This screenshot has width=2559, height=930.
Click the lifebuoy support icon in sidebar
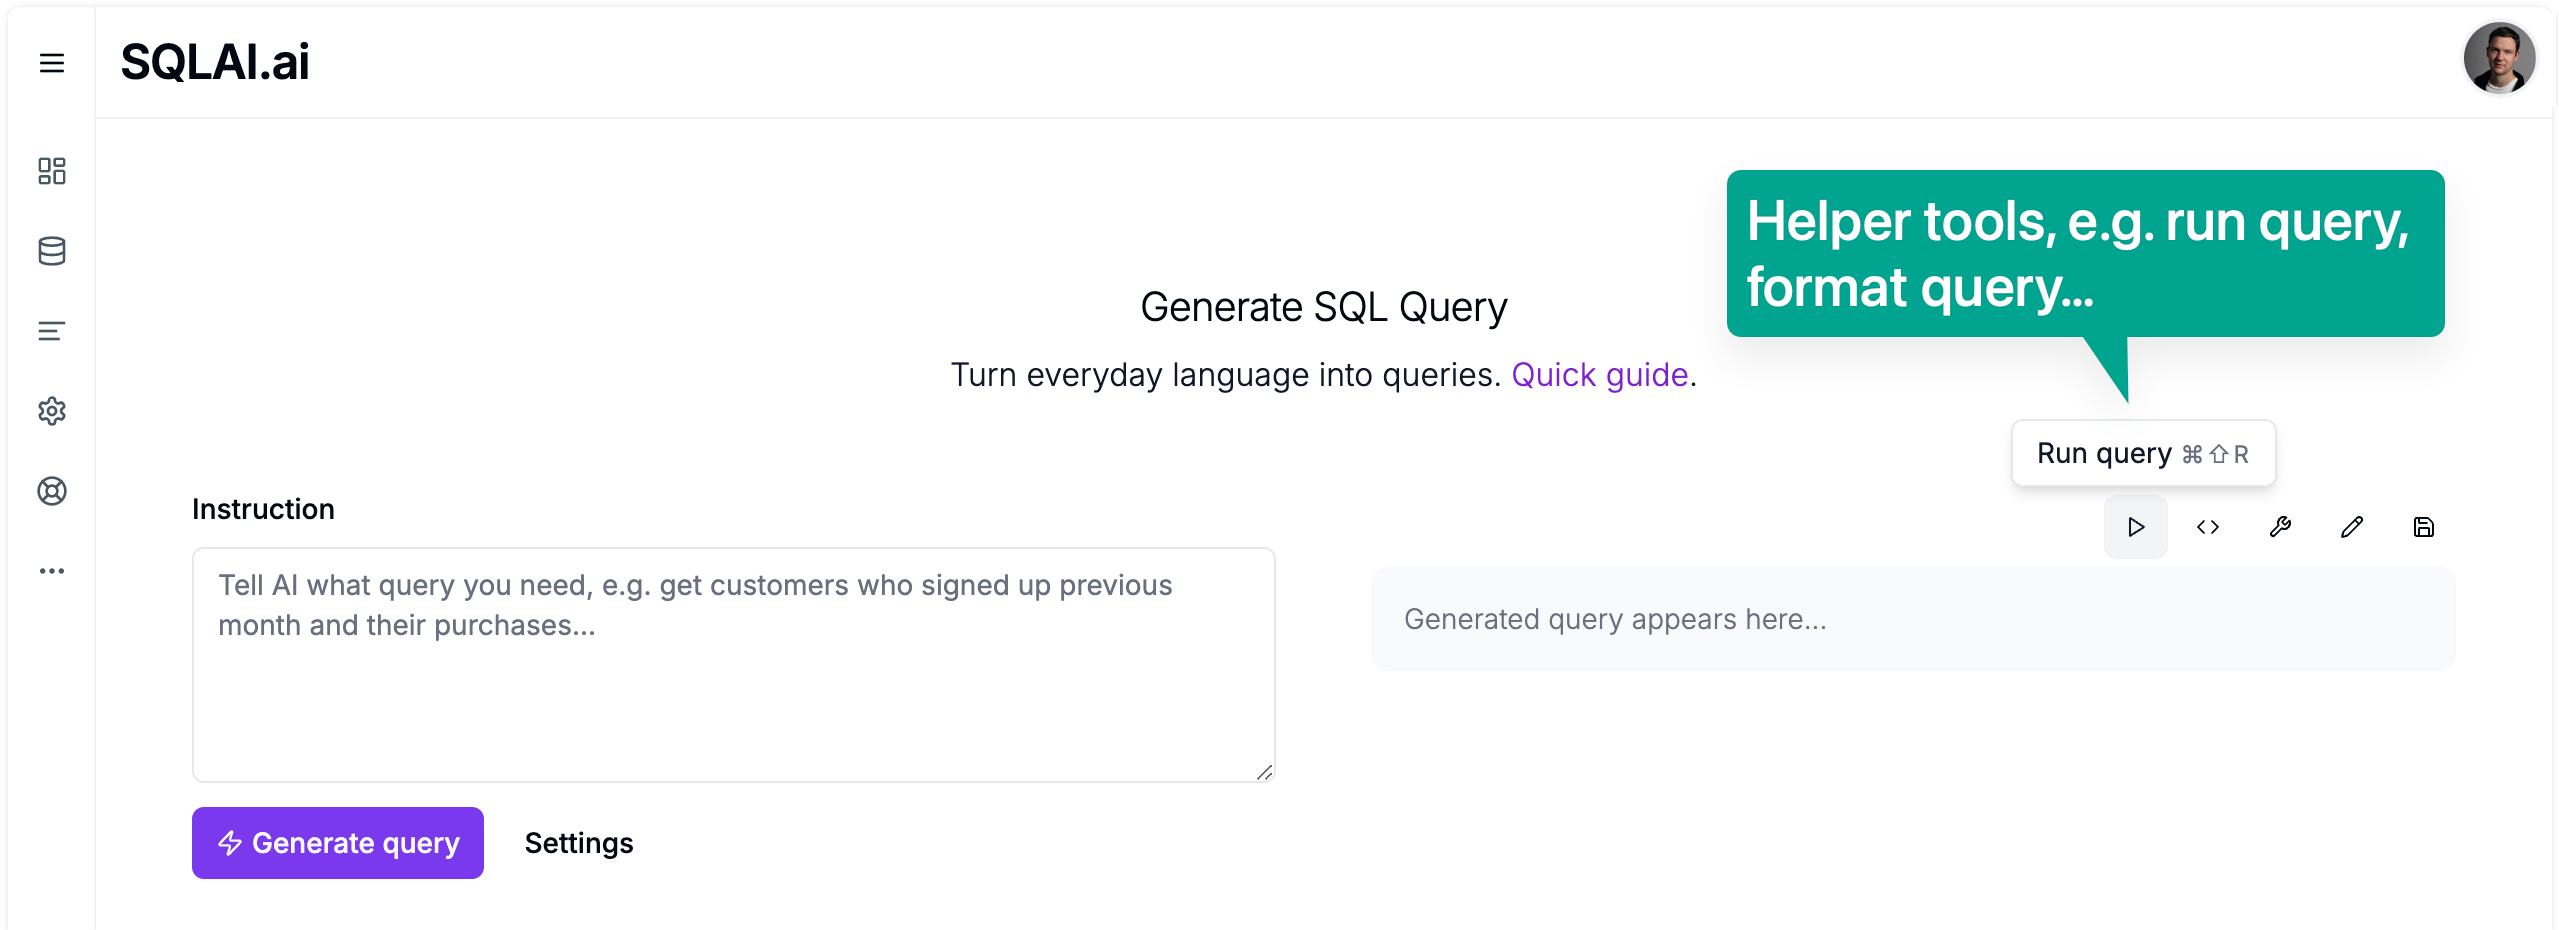point(52,491)
